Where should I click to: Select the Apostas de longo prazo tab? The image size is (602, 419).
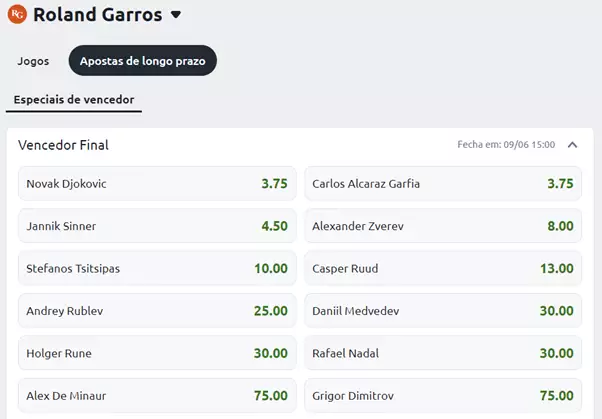142,61
